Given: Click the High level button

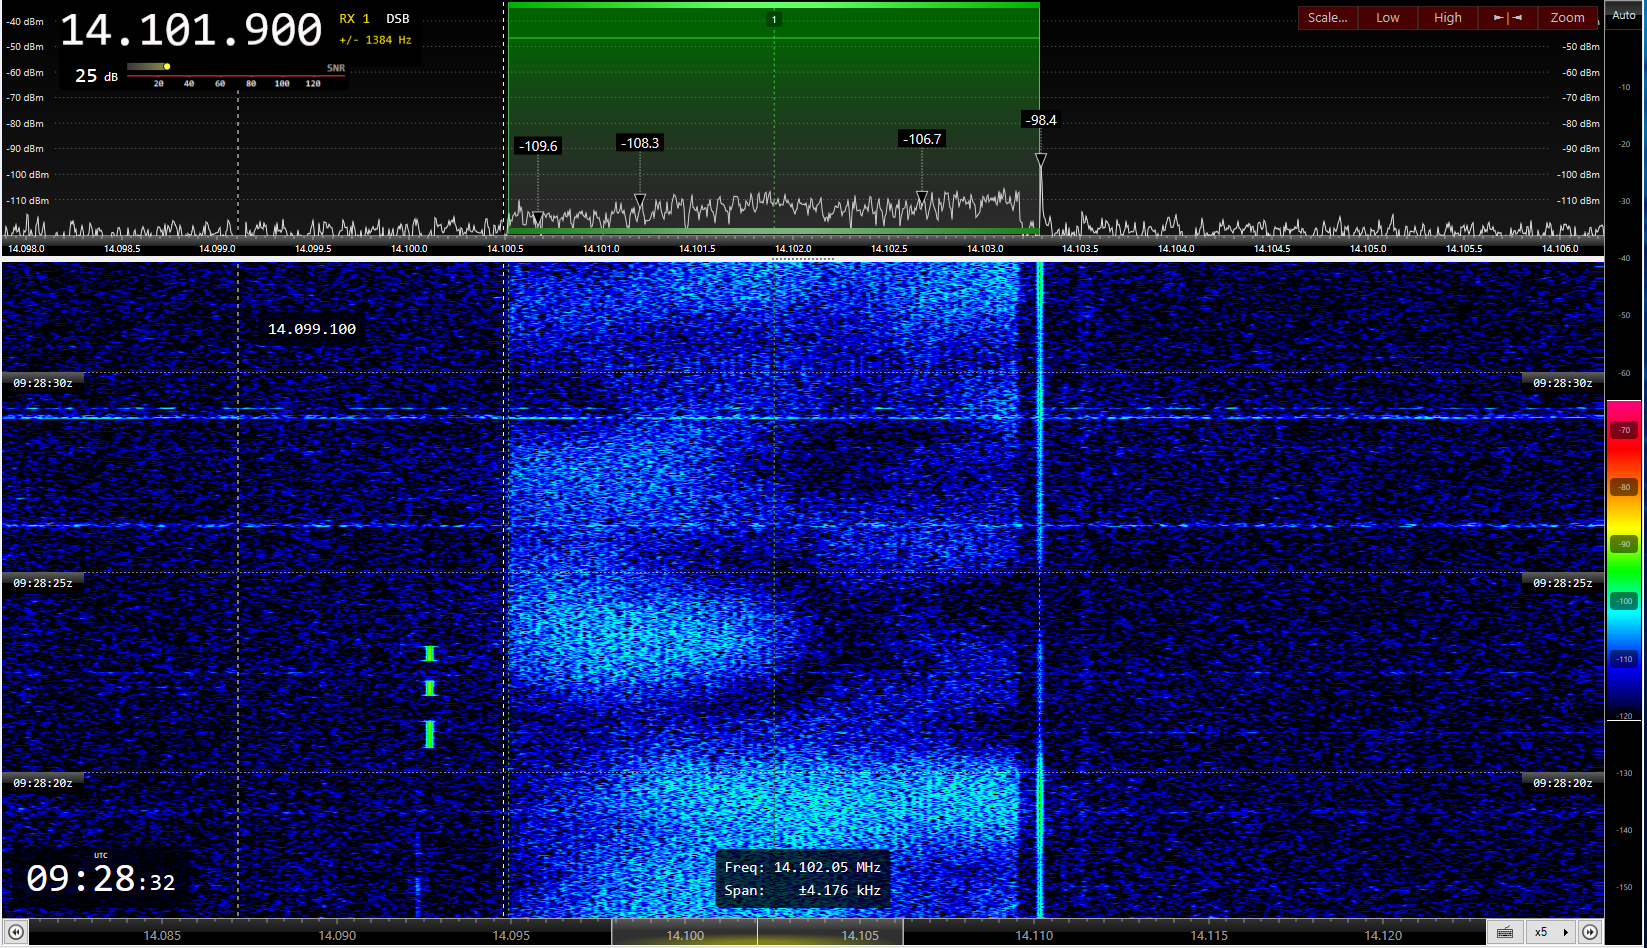Looking at the screenshot, I should click(1447, 18).
